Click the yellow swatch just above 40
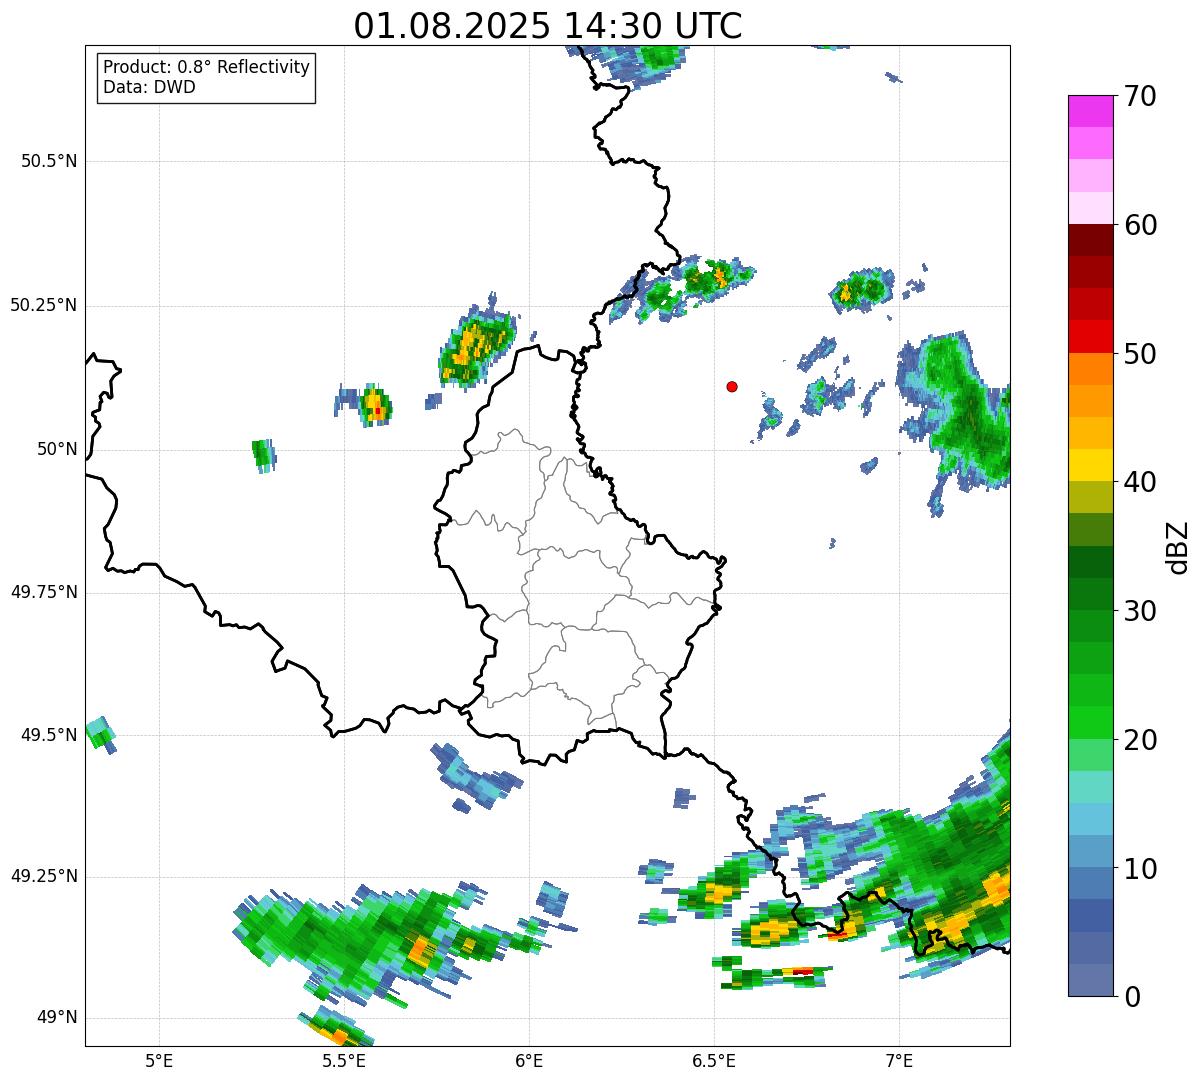The image size is (1202, 1081). 1090,465
